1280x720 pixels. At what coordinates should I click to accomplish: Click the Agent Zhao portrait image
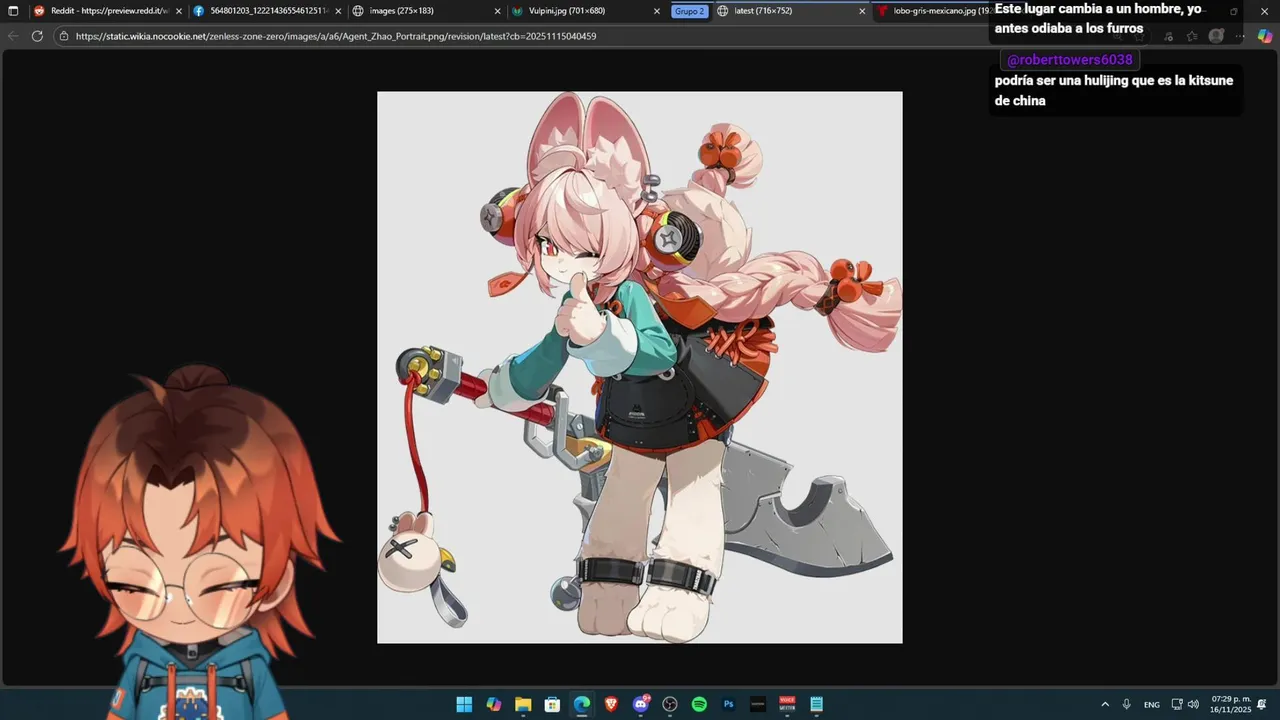[x=640, y=367]
